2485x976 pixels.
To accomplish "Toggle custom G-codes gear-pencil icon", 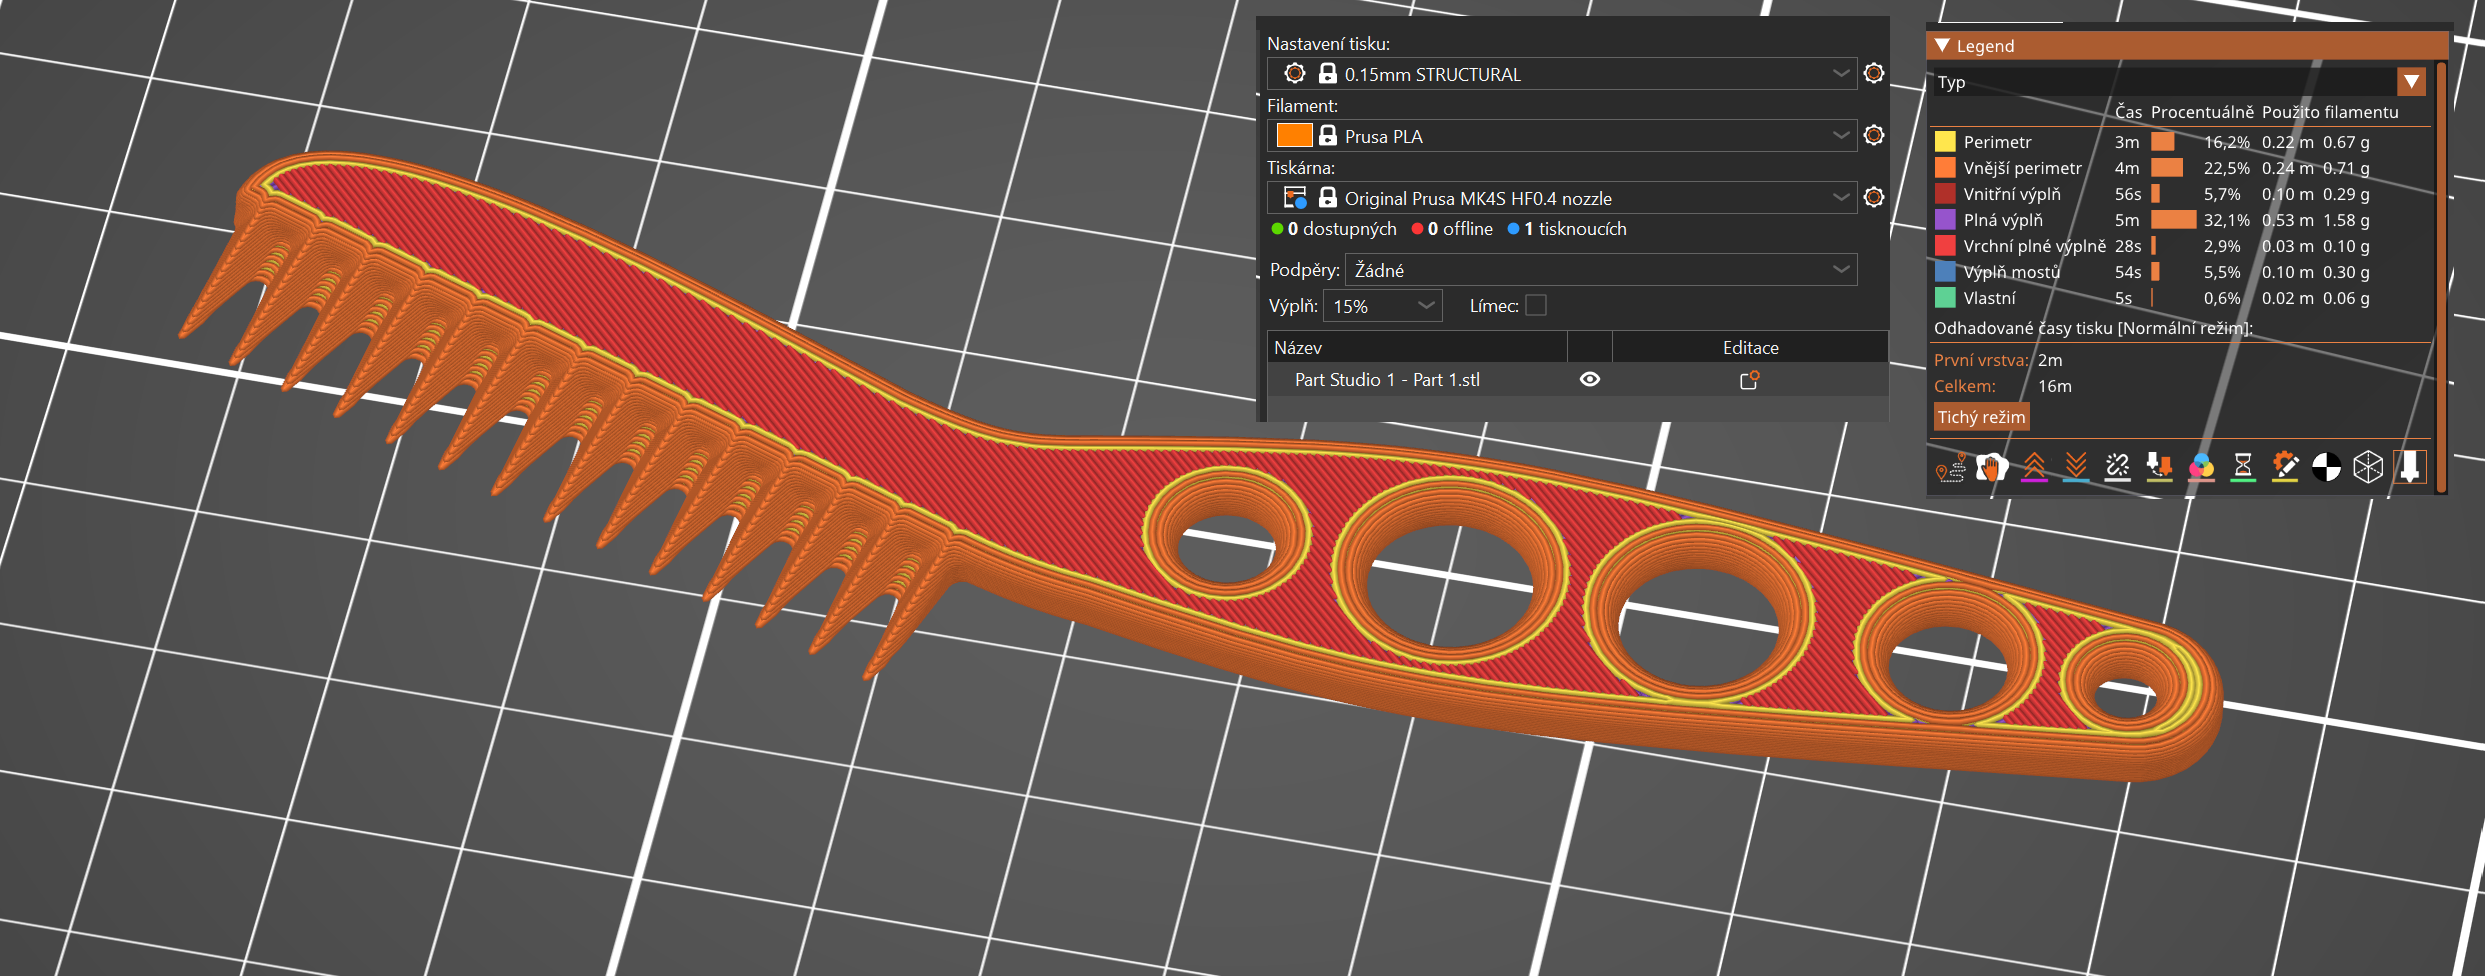I will pyautogui.click(x=2285, y=467).
